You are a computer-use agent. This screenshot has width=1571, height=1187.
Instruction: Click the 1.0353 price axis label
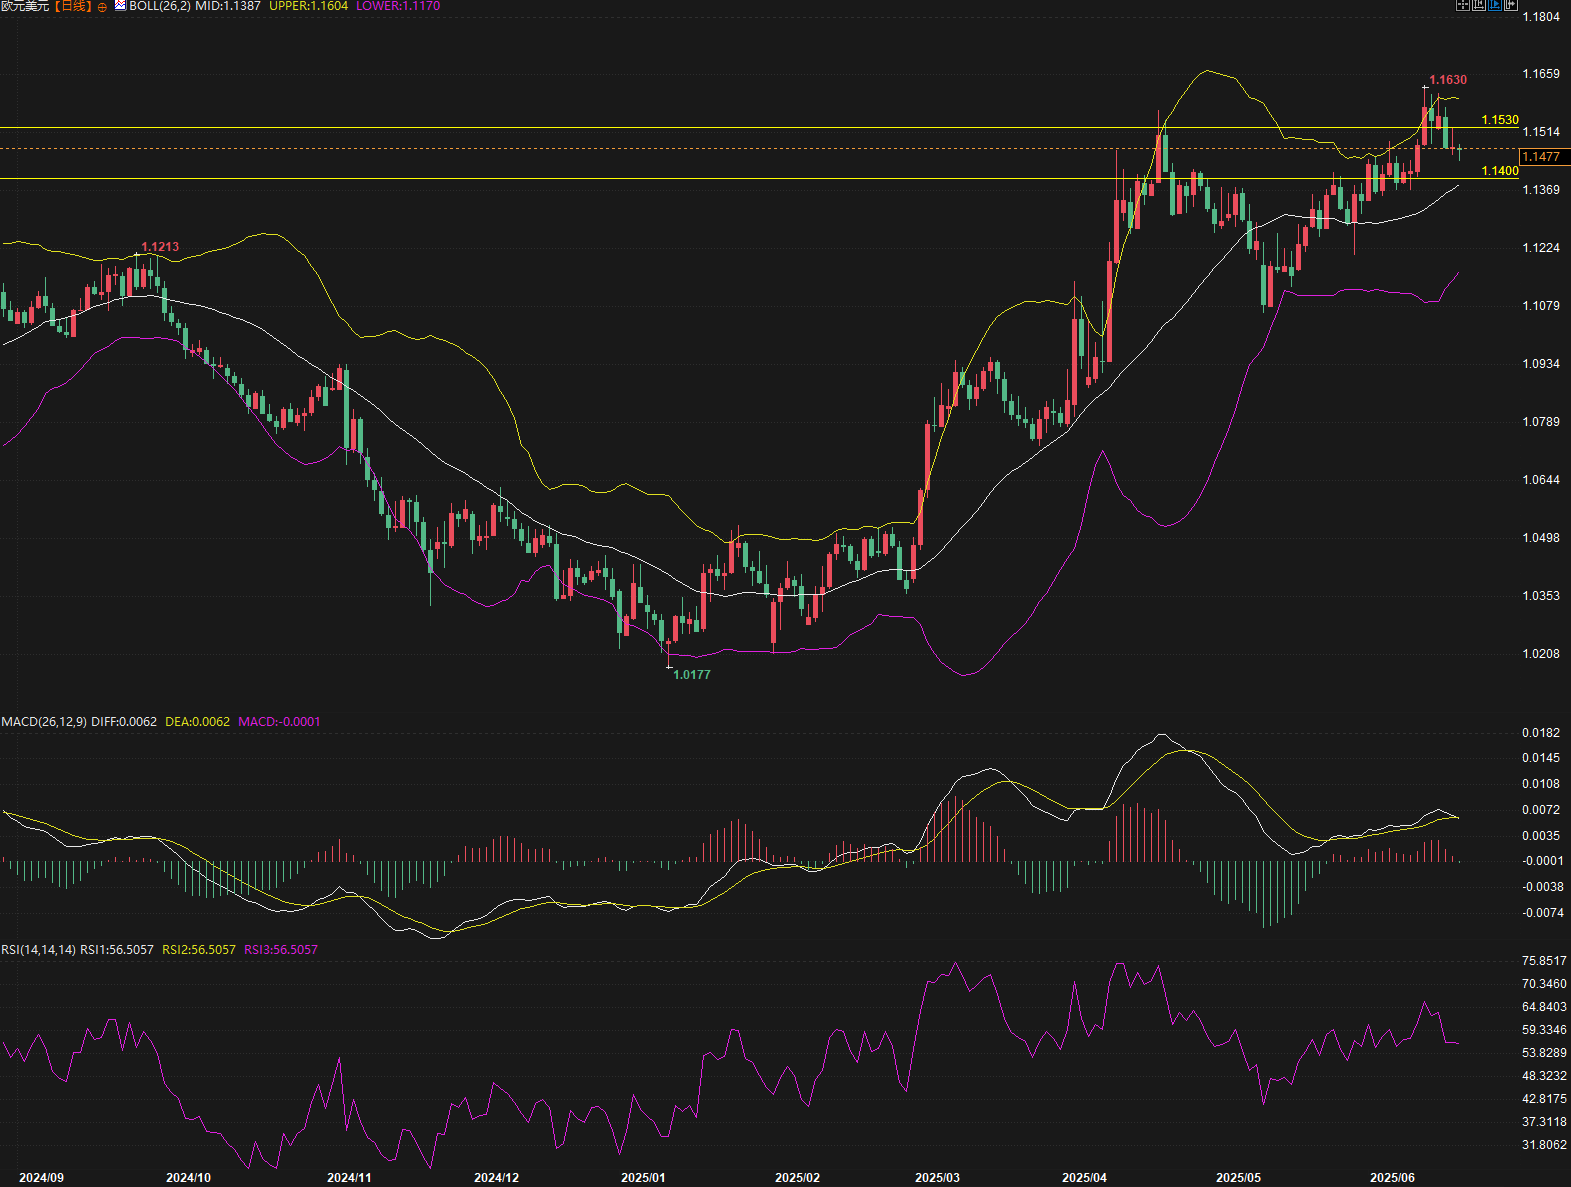pyautogui.click(x=1541, y=596)
